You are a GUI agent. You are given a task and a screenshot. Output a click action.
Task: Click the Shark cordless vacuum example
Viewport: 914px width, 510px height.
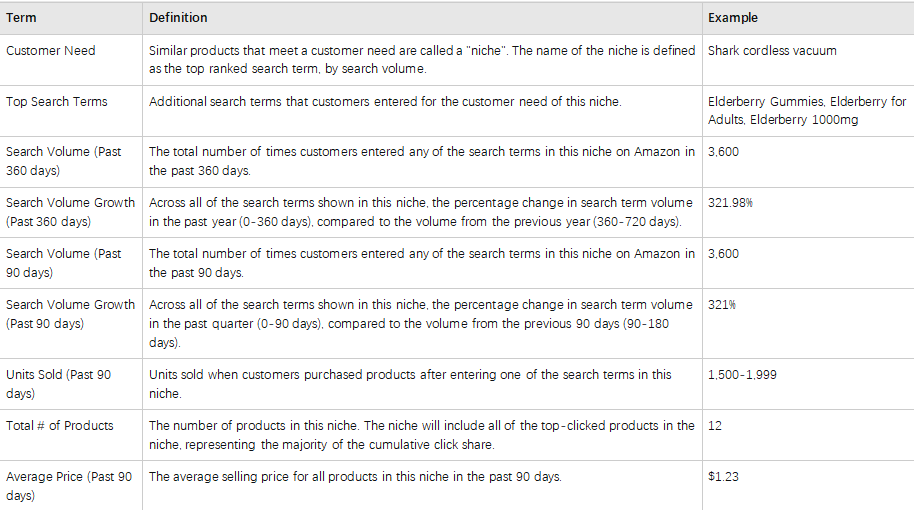coord(772,51)
